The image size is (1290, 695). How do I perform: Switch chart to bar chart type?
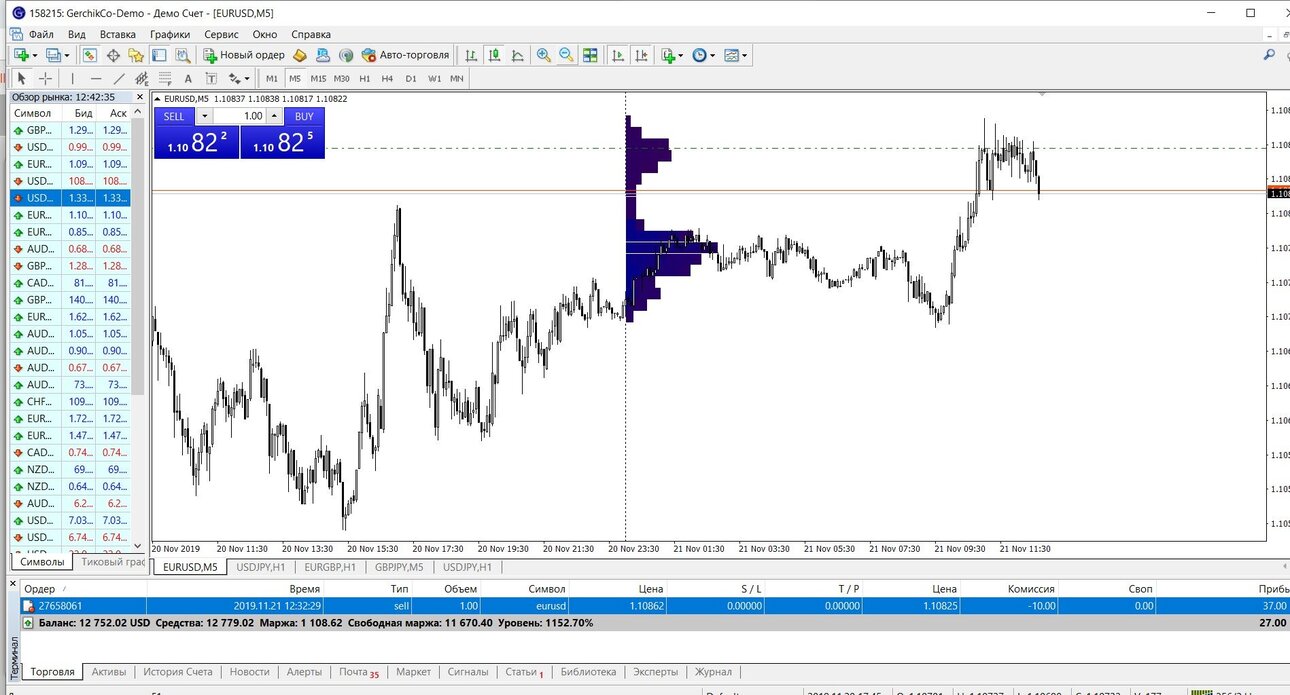(x=470, y=55)
